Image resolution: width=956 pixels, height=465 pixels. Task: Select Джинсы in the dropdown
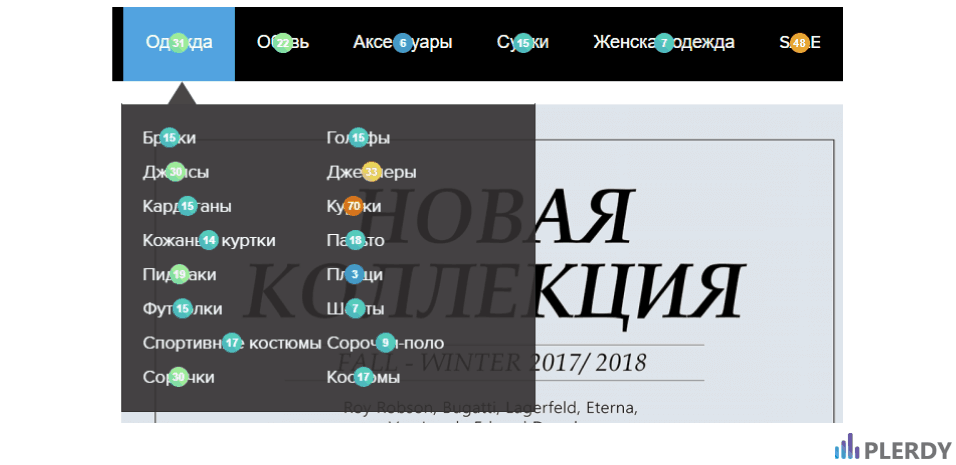[x=176, y=172]
